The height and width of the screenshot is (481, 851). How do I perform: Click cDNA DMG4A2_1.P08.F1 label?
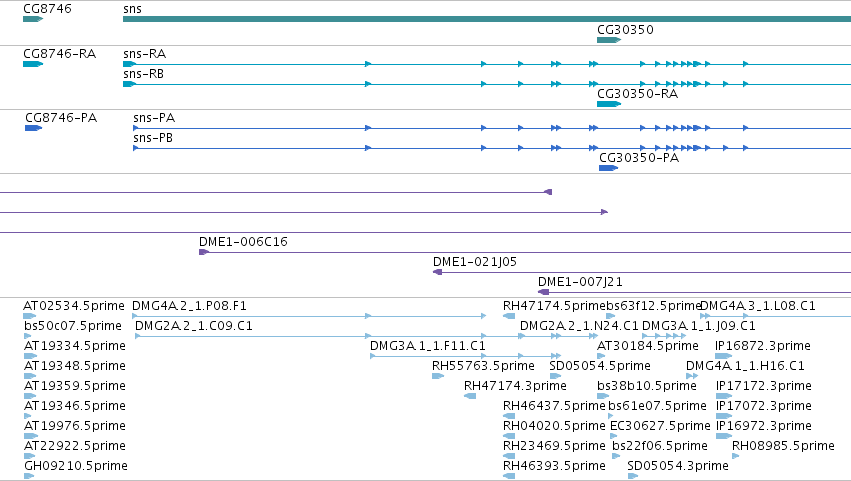(189, 306)
